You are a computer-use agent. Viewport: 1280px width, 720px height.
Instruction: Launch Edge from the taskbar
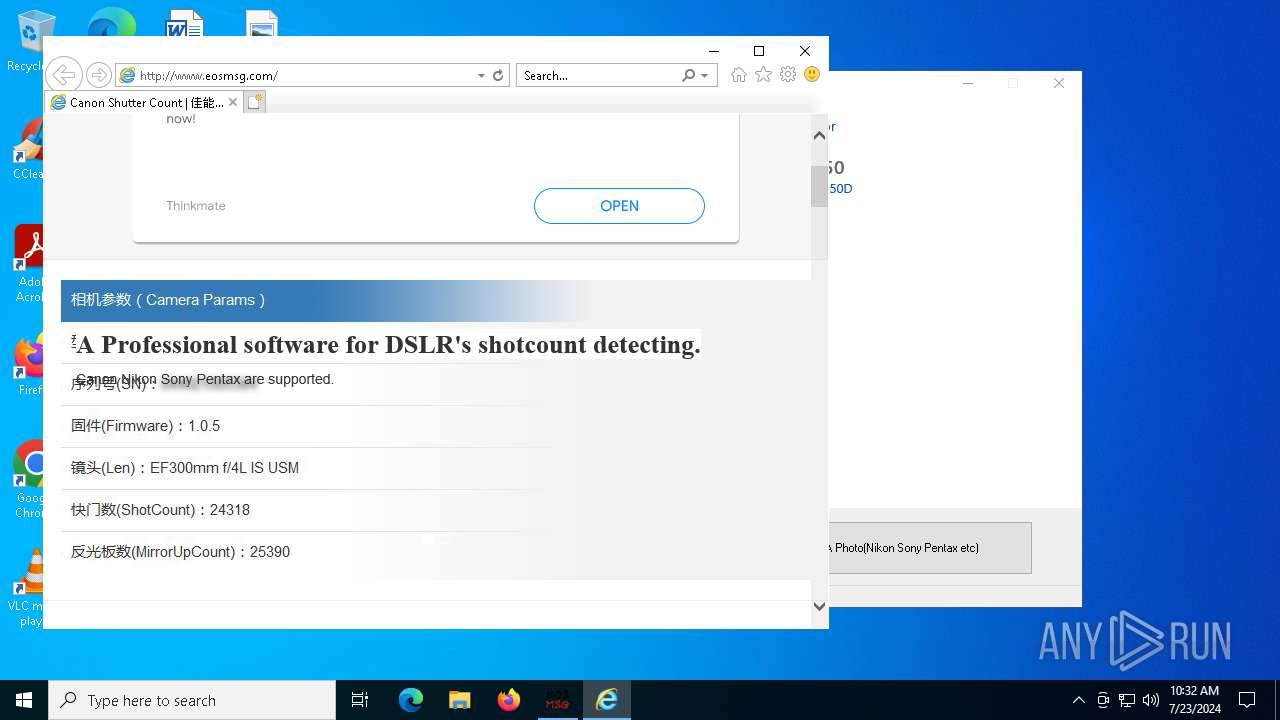point(411,700)
